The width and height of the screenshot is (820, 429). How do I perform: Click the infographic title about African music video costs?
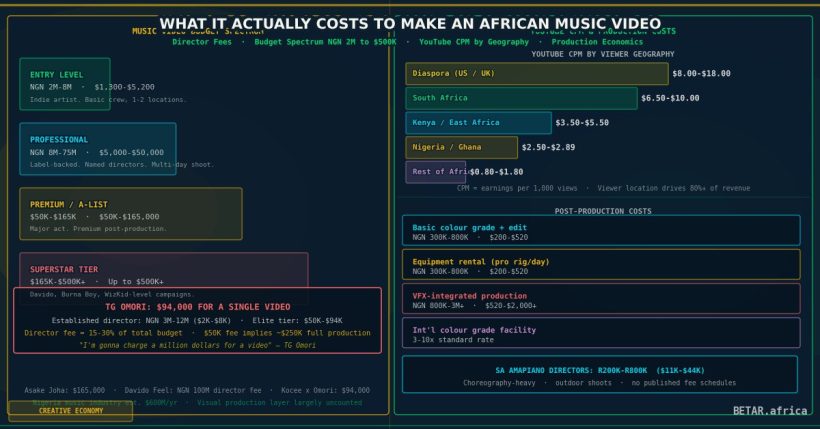[410, 24]
